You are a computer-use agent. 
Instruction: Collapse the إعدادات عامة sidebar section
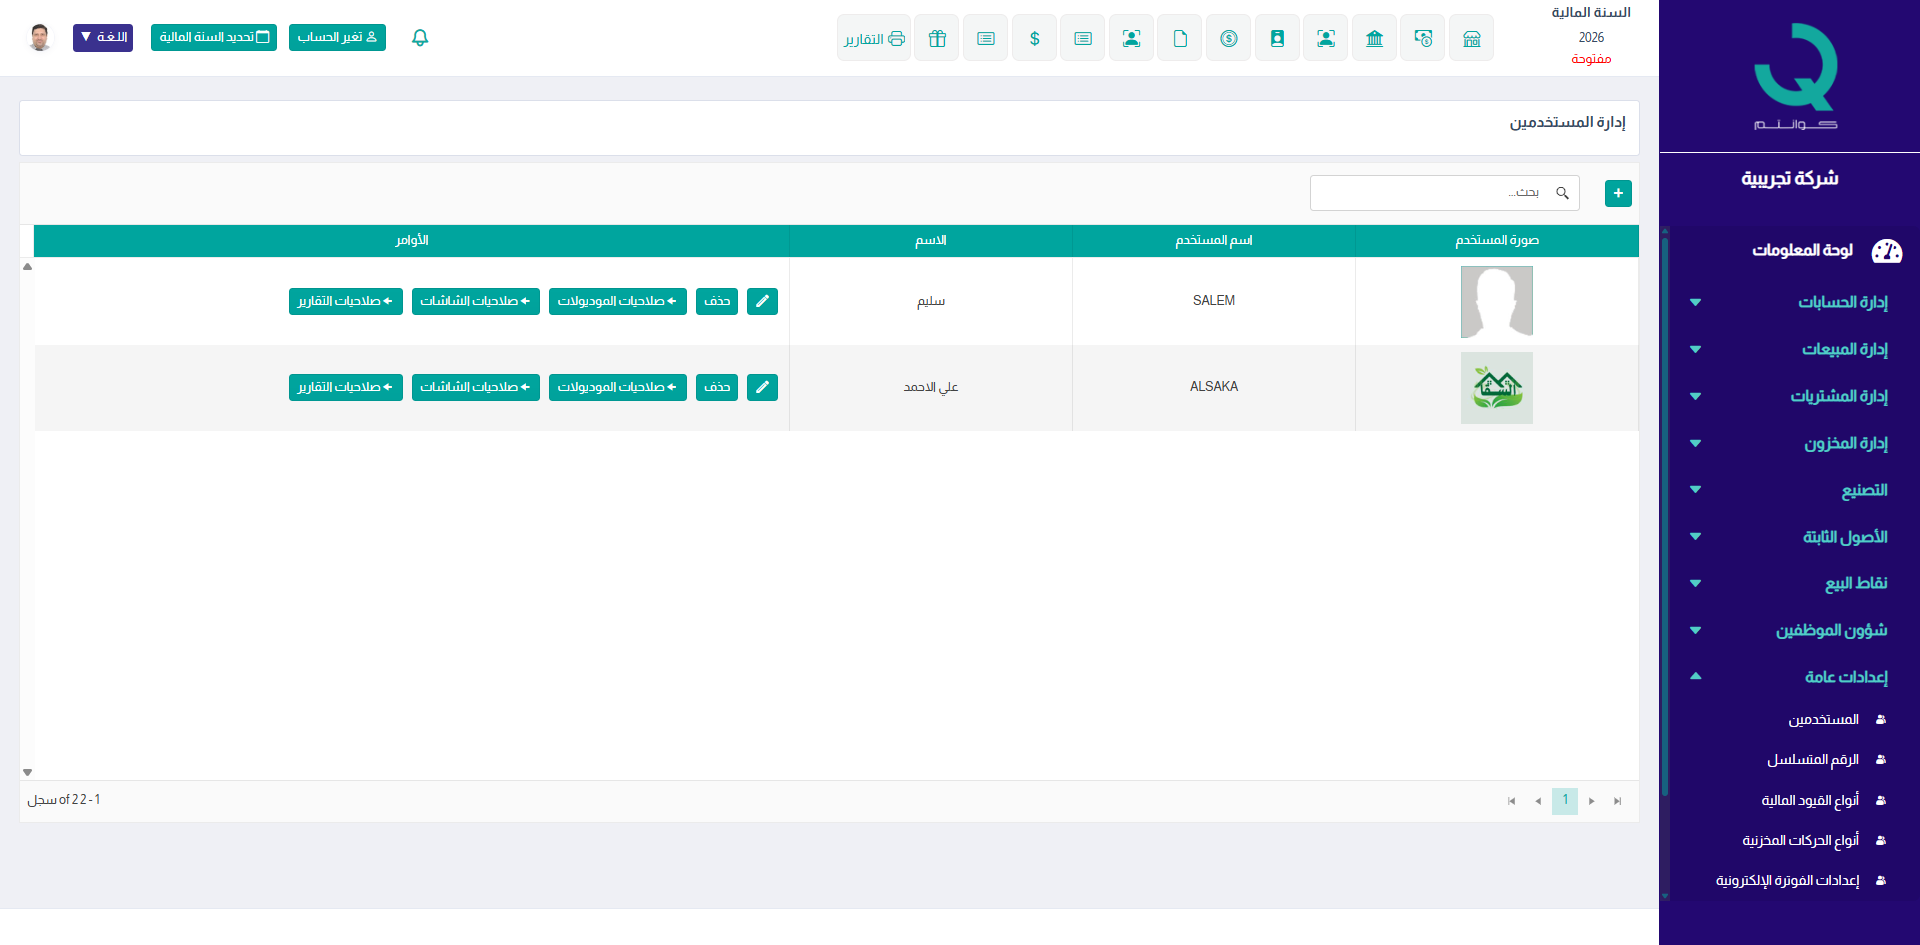[1845, 677]
